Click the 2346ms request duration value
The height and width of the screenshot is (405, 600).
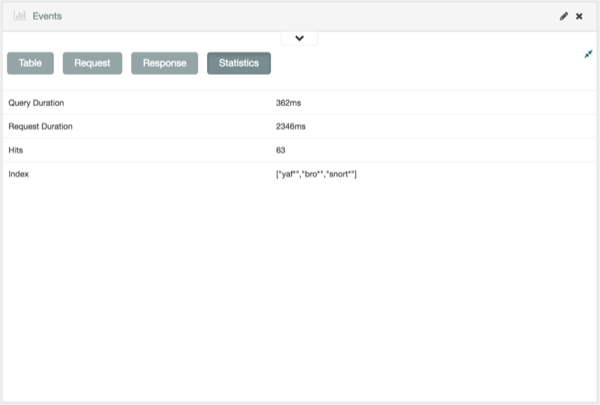coord(291,126)
